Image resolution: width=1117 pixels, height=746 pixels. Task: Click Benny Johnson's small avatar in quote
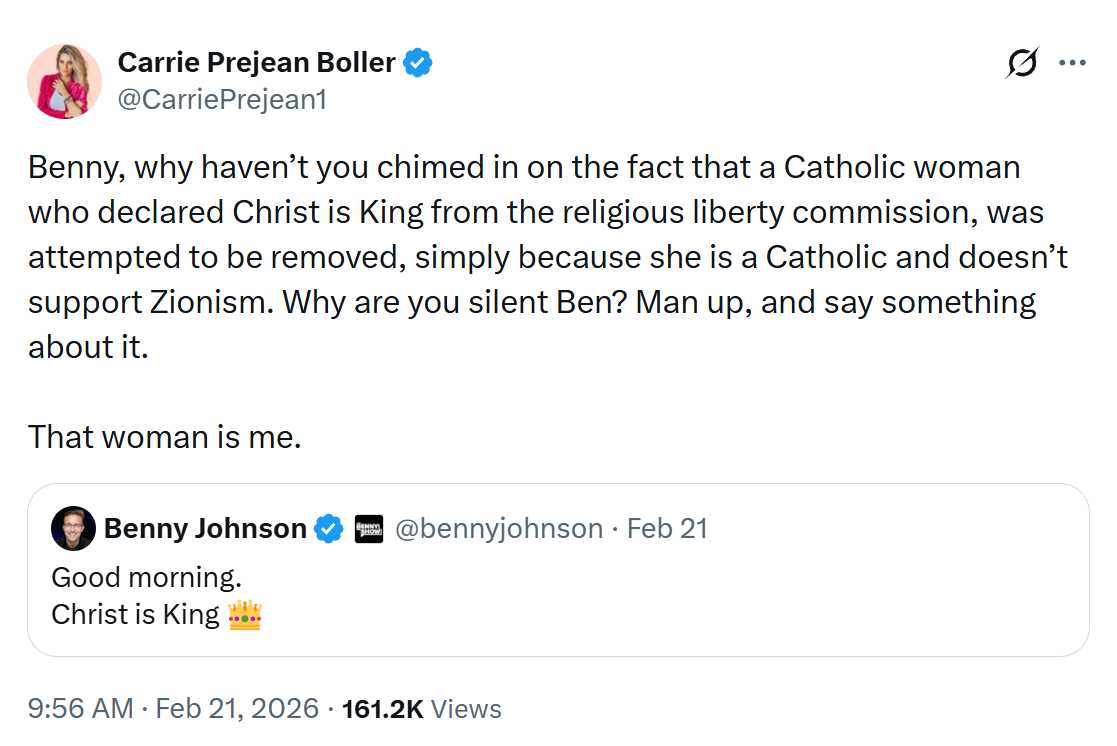coord(73,528)
